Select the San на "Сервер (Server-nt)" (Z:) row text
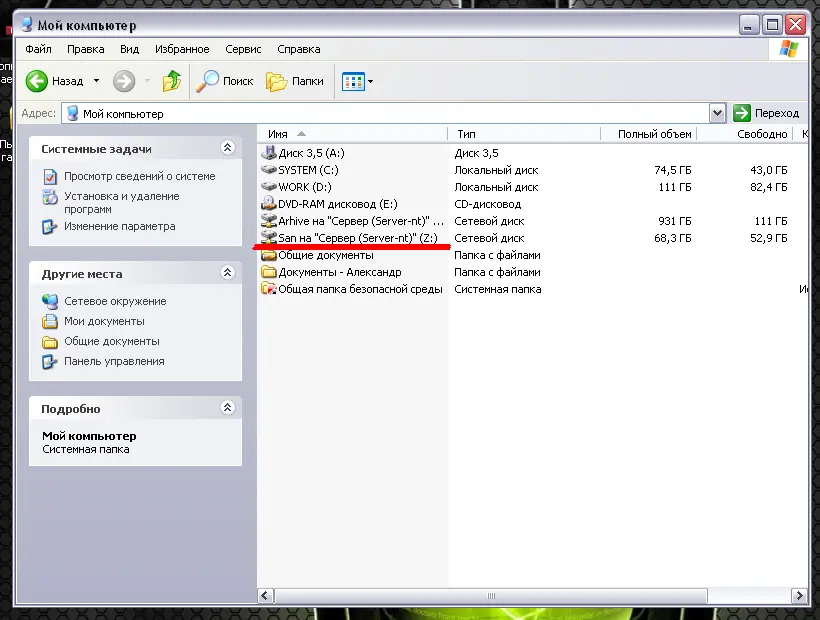The height and width of the screenshot is (620, 820). [358, 238]
